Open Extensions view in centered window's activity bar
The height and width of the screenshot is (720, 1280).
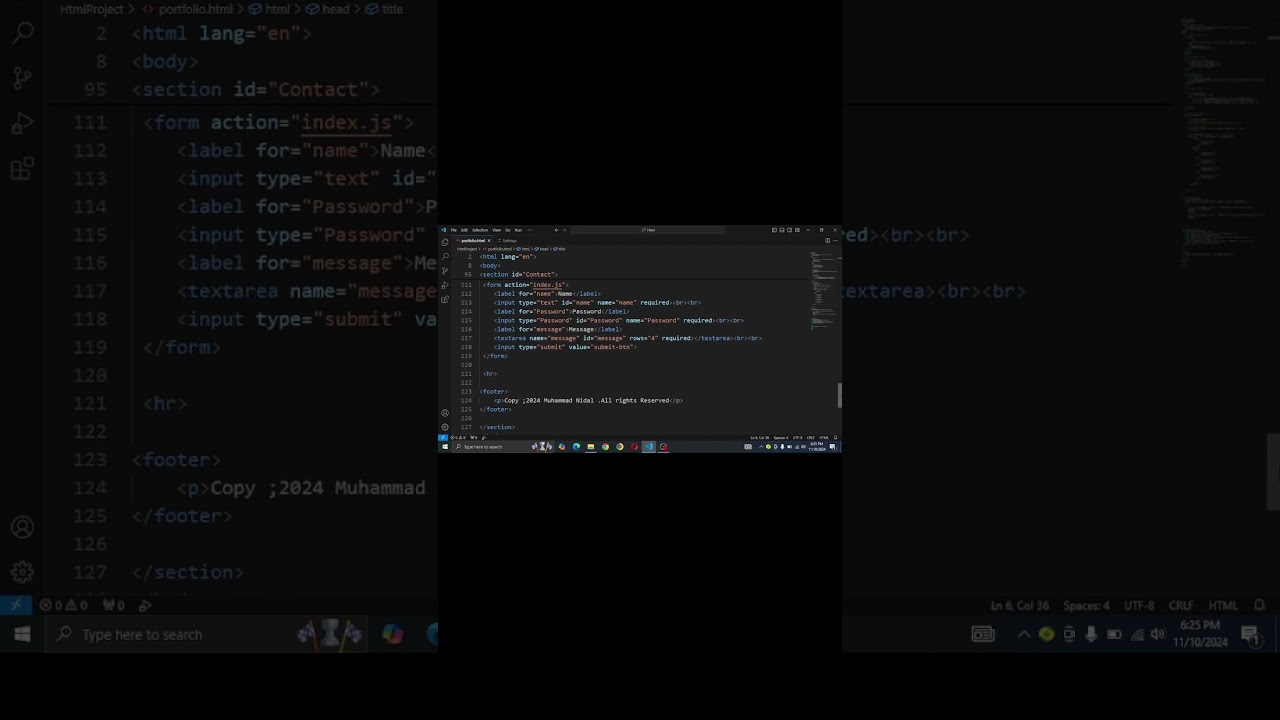tap(445, 299)
